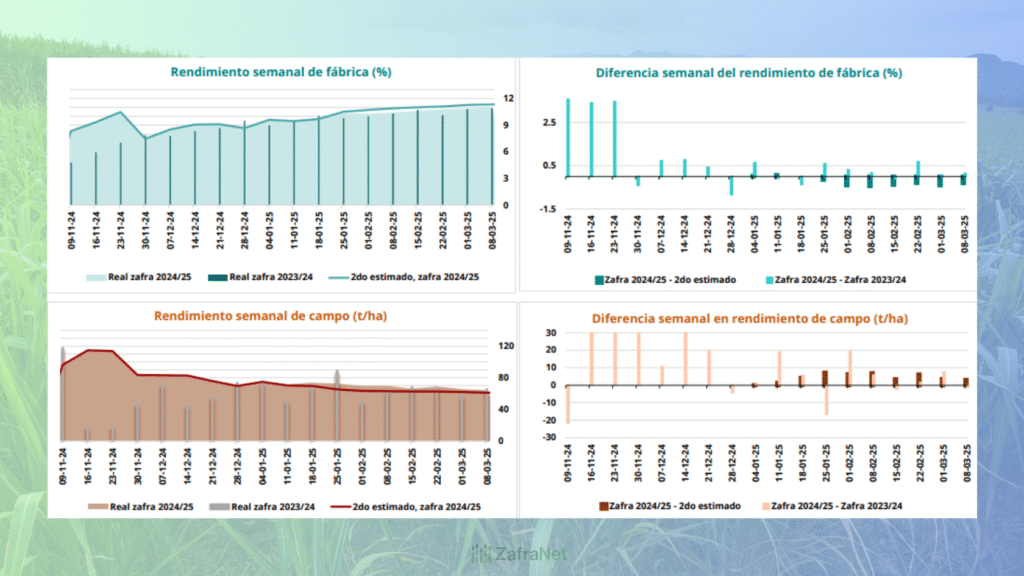Click the 120 axis label on field yield chart

point(506,346)
